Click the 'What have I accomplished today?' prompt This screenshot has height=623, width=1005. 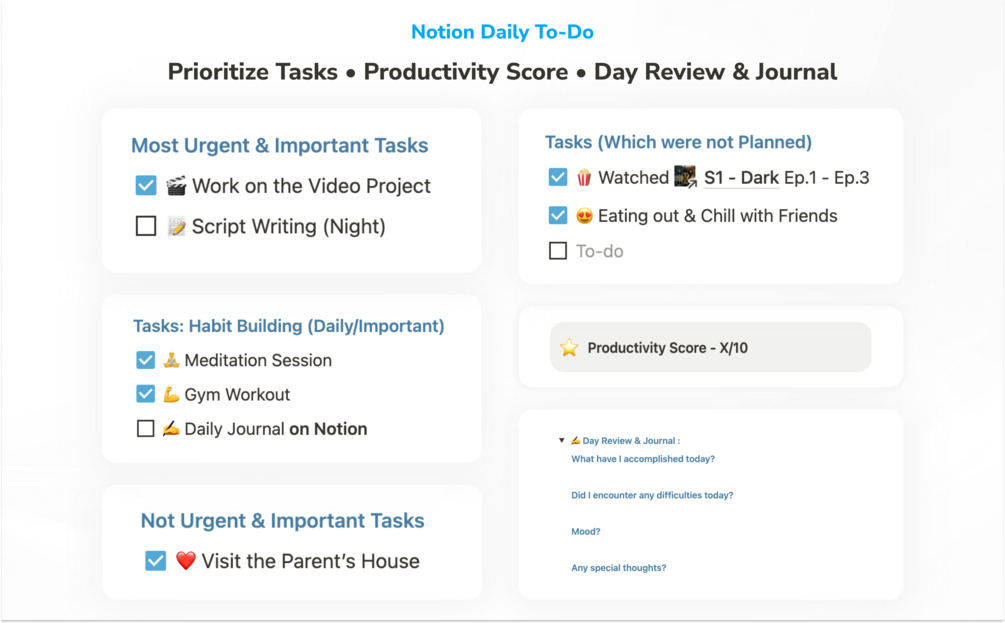pos(642,459)
